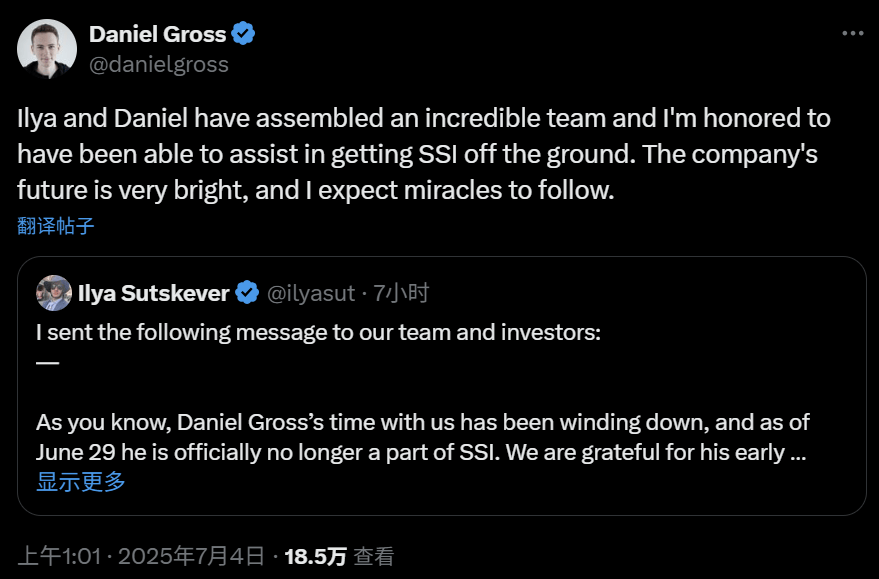Click 'I sent the following message' line
This screenshot has height=579, width=879.
(318, 332)
